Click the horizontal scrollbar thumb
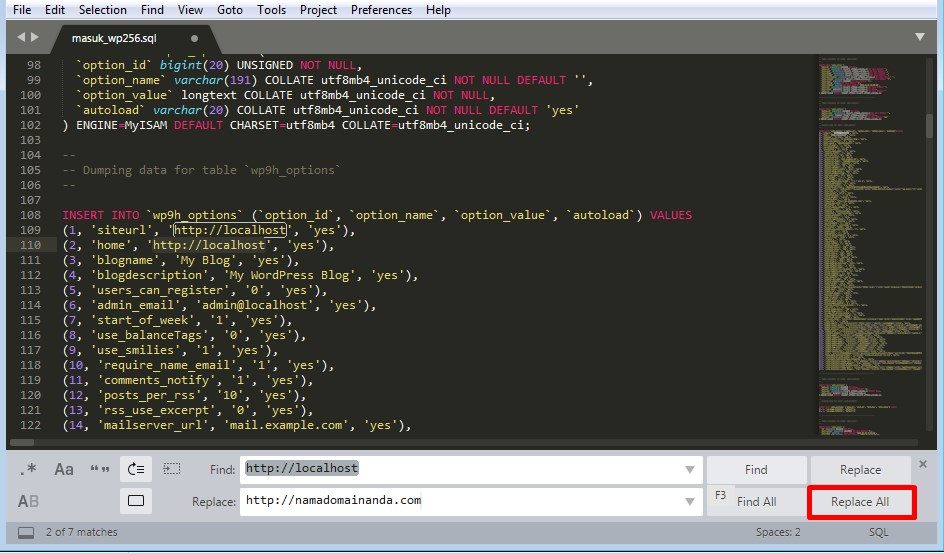Viewport: 944px width, 553px height. (22, 443)
